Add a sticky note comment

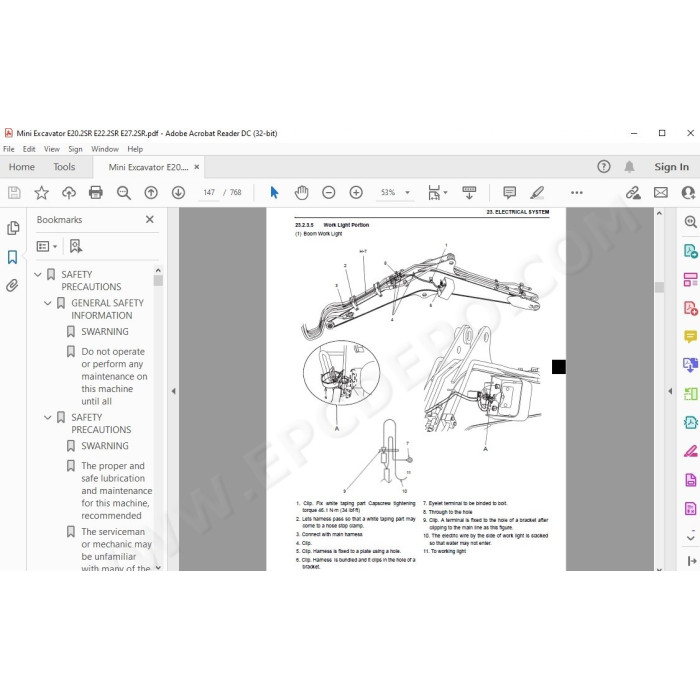pos(509,192)
